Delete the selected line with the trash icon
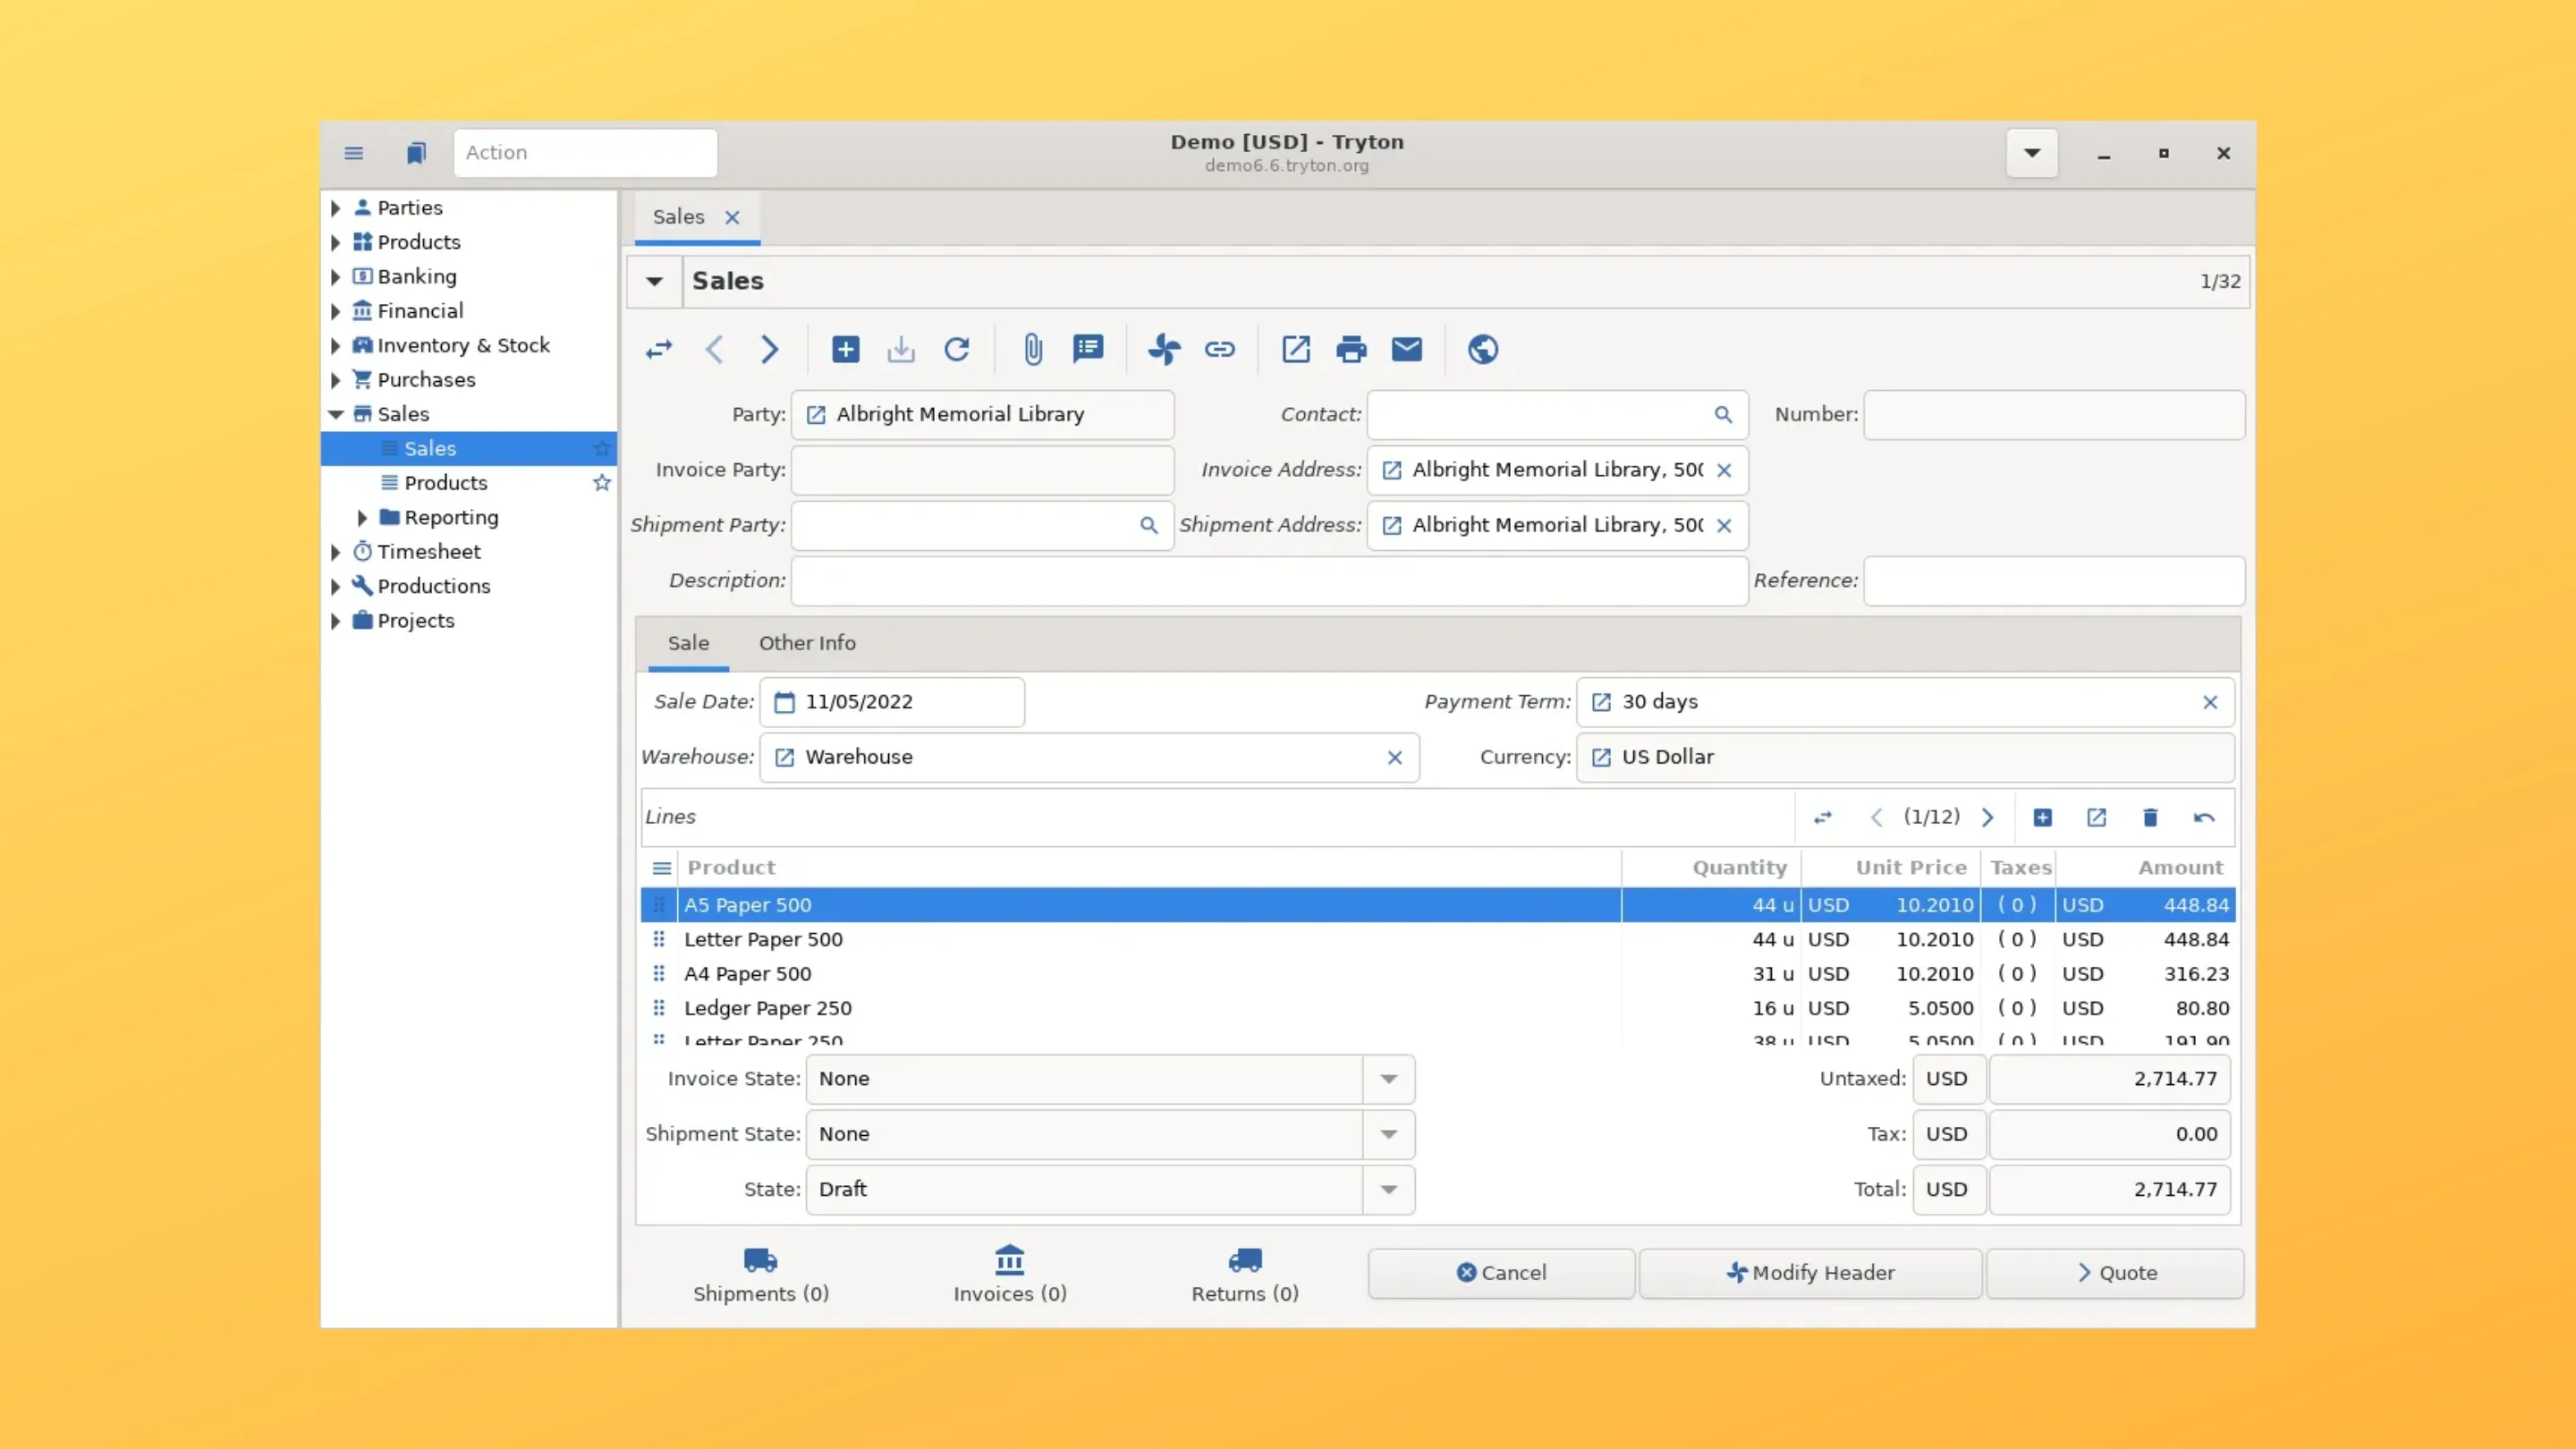Image resolution: width=2576 pixels, height=1449 pixels. point(2150,817)
